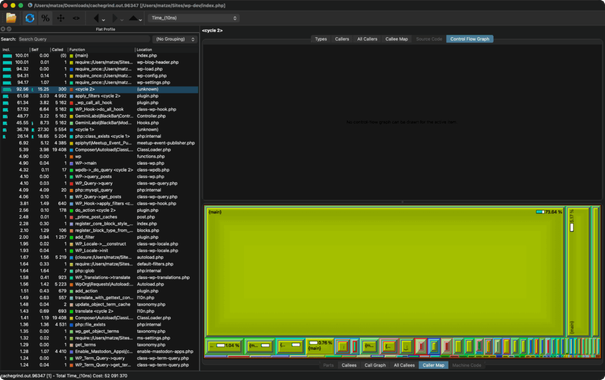Sort by the Function column header
Screen dimensions: 605x380
[101, 49]
